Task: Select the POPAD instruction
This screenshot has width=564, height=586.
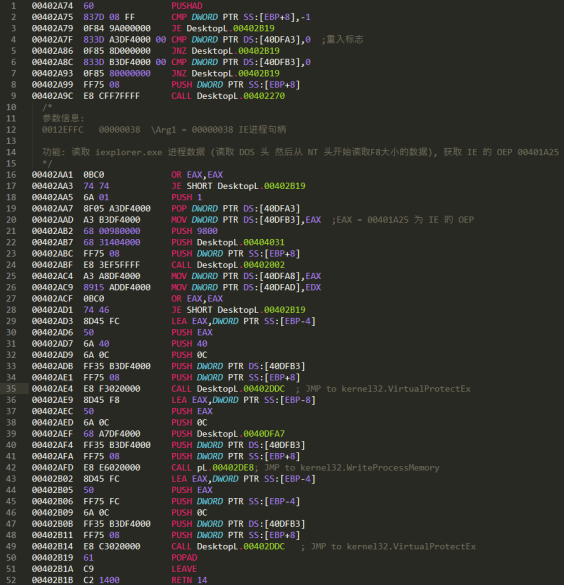Action: 184,558
